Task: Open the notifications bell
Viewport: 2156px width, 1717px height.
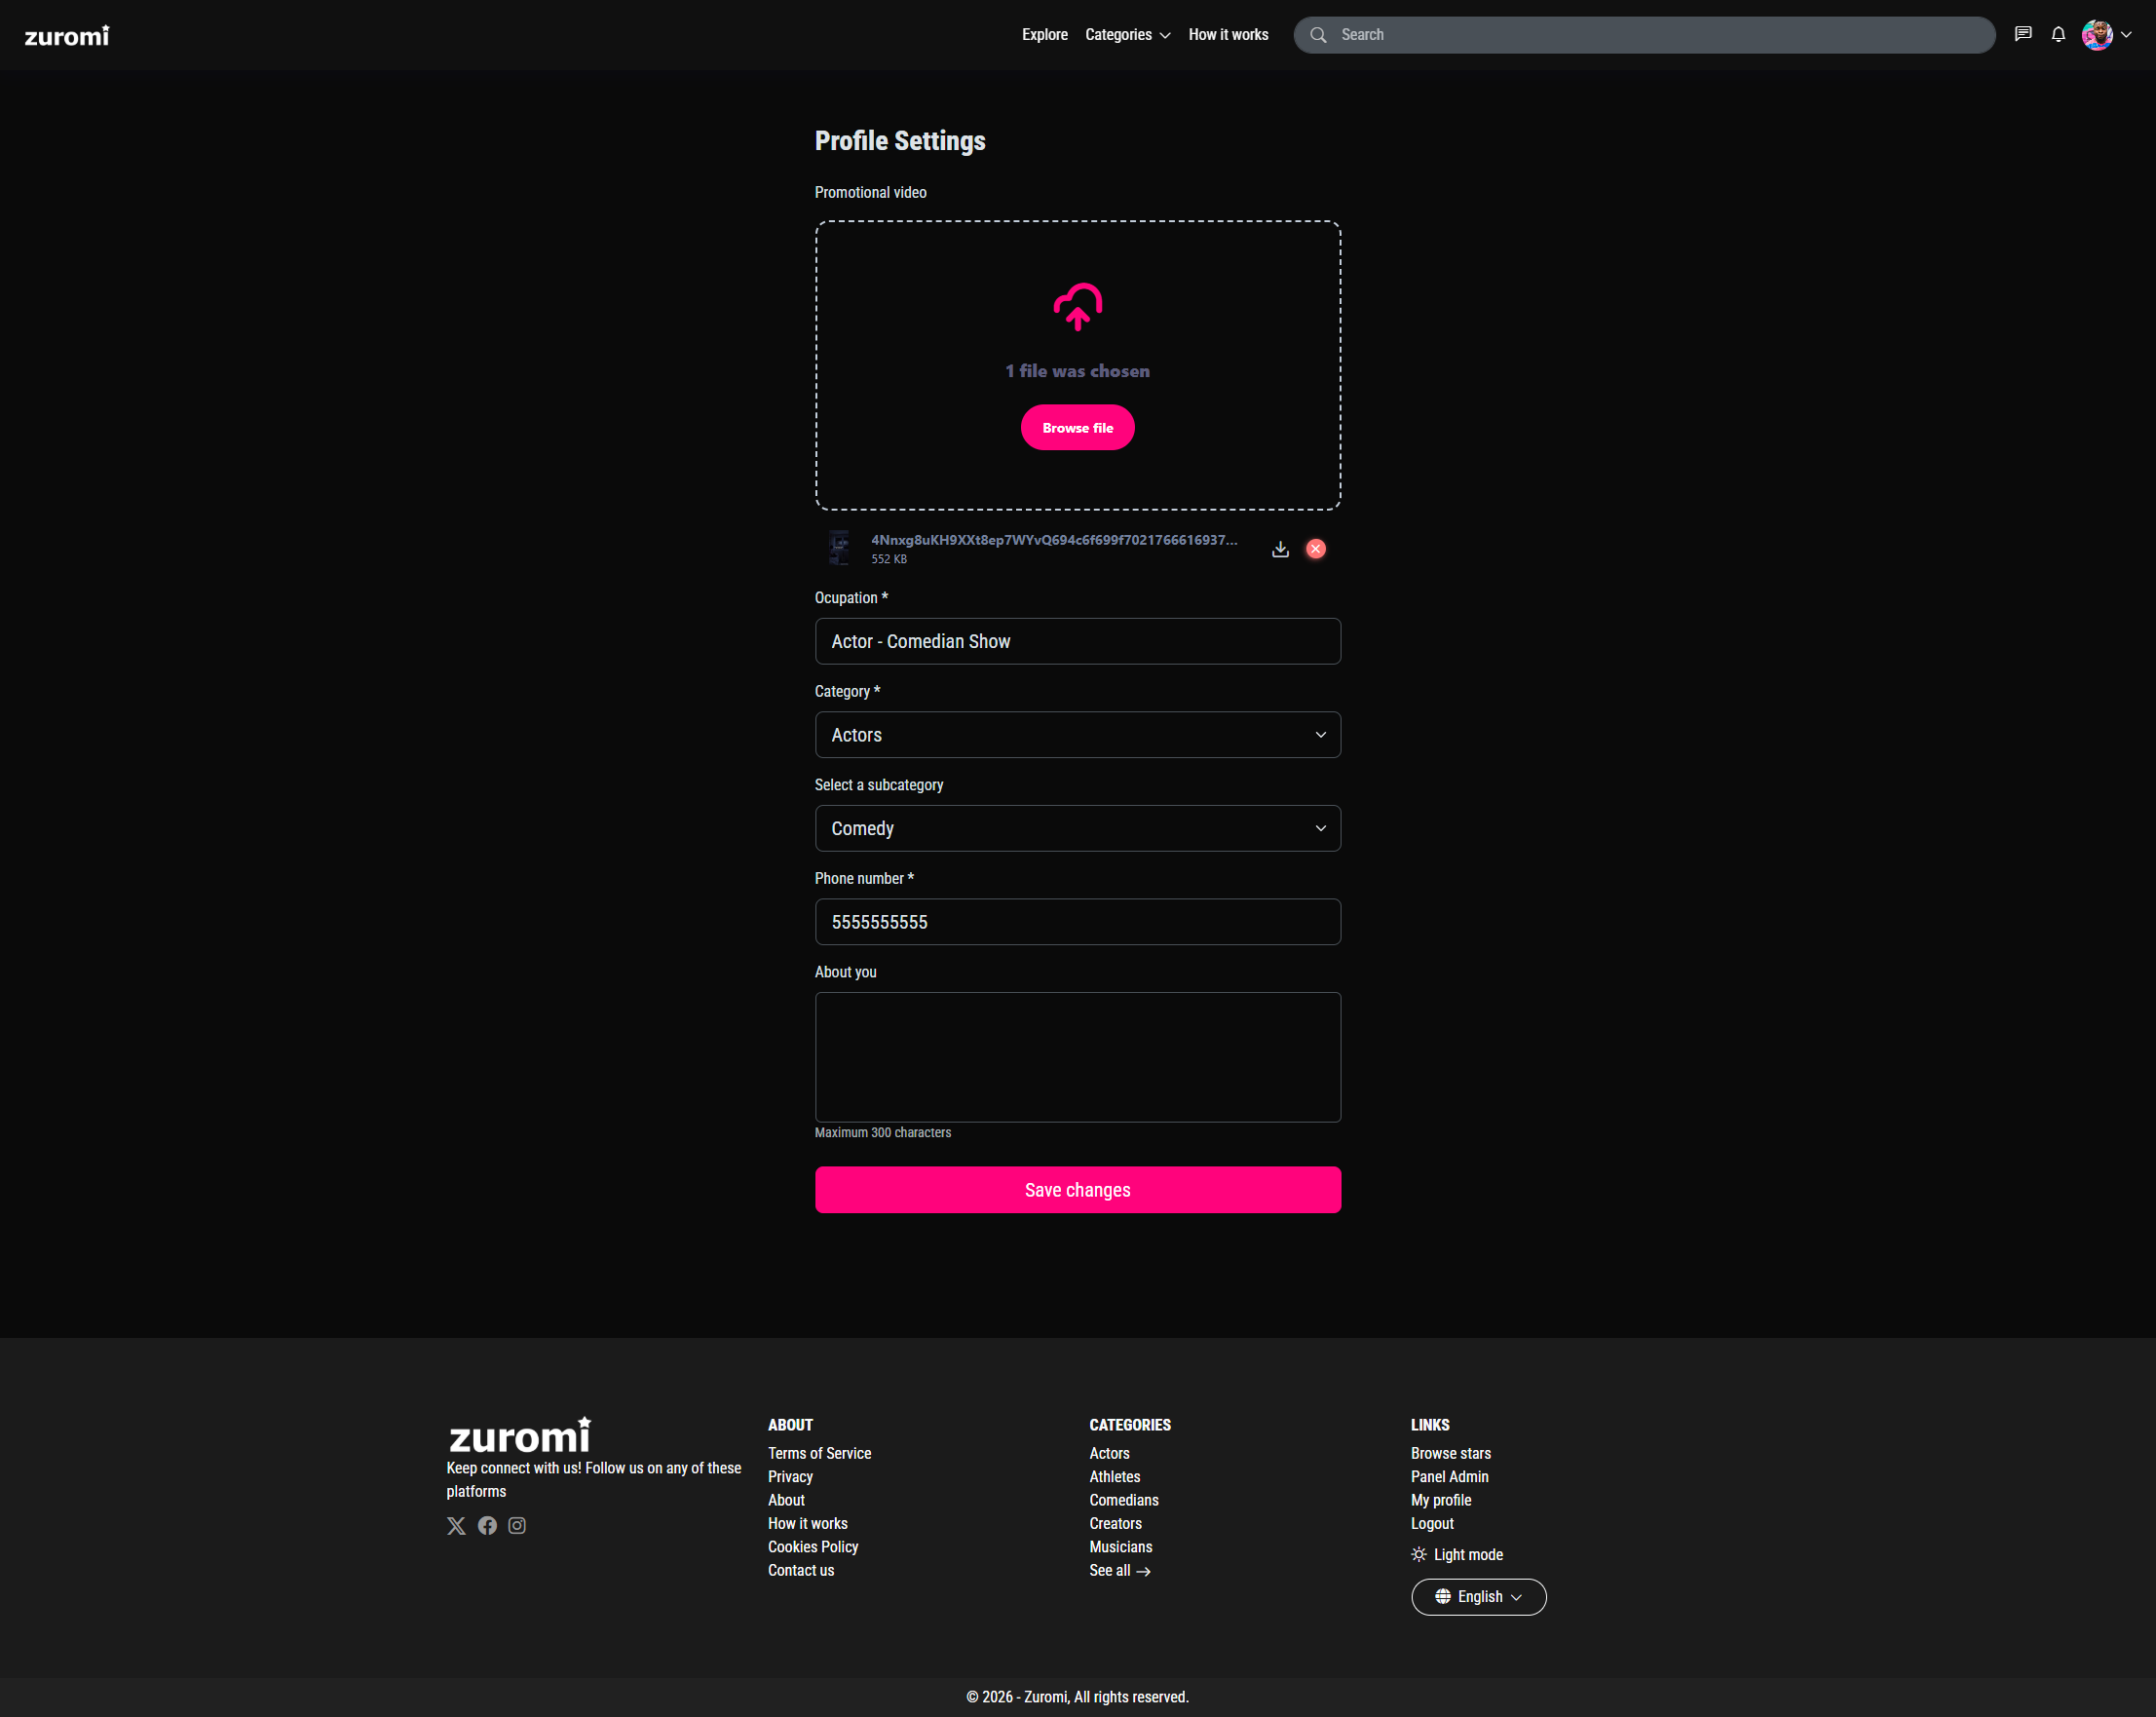Action: pos(2058,34)
